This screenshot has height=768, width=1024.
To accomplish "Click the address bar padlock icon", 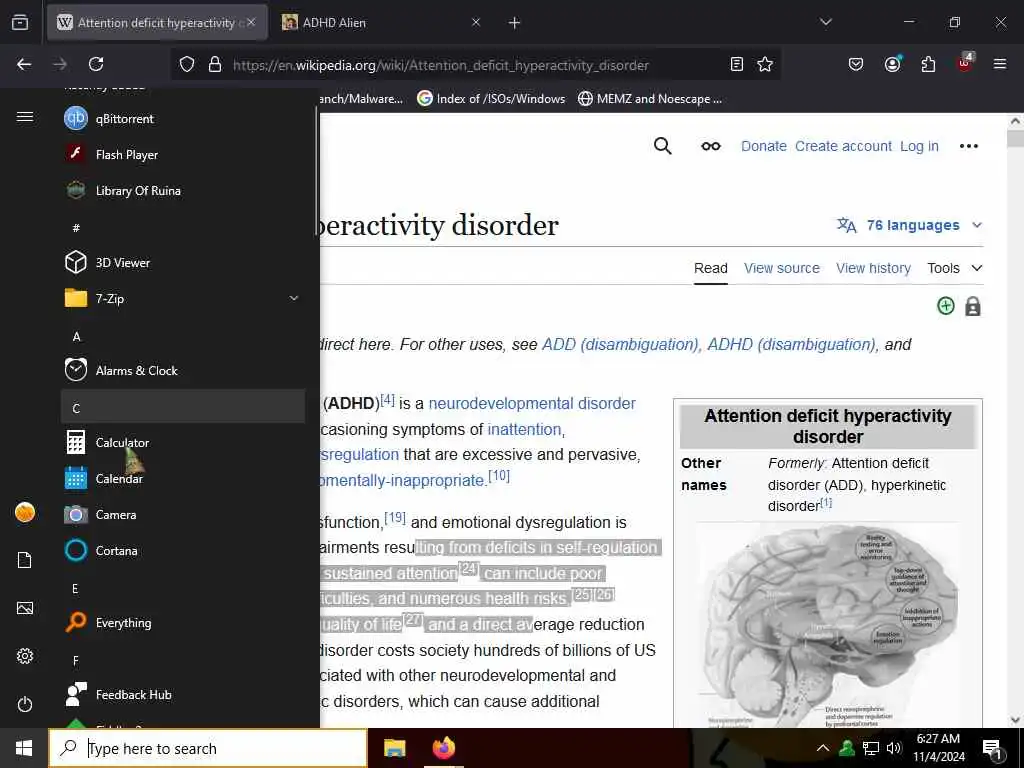I will (215, 65).
